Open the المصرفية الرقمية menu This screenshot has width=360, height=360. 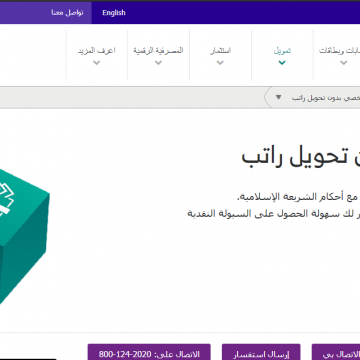click(158, 51)
